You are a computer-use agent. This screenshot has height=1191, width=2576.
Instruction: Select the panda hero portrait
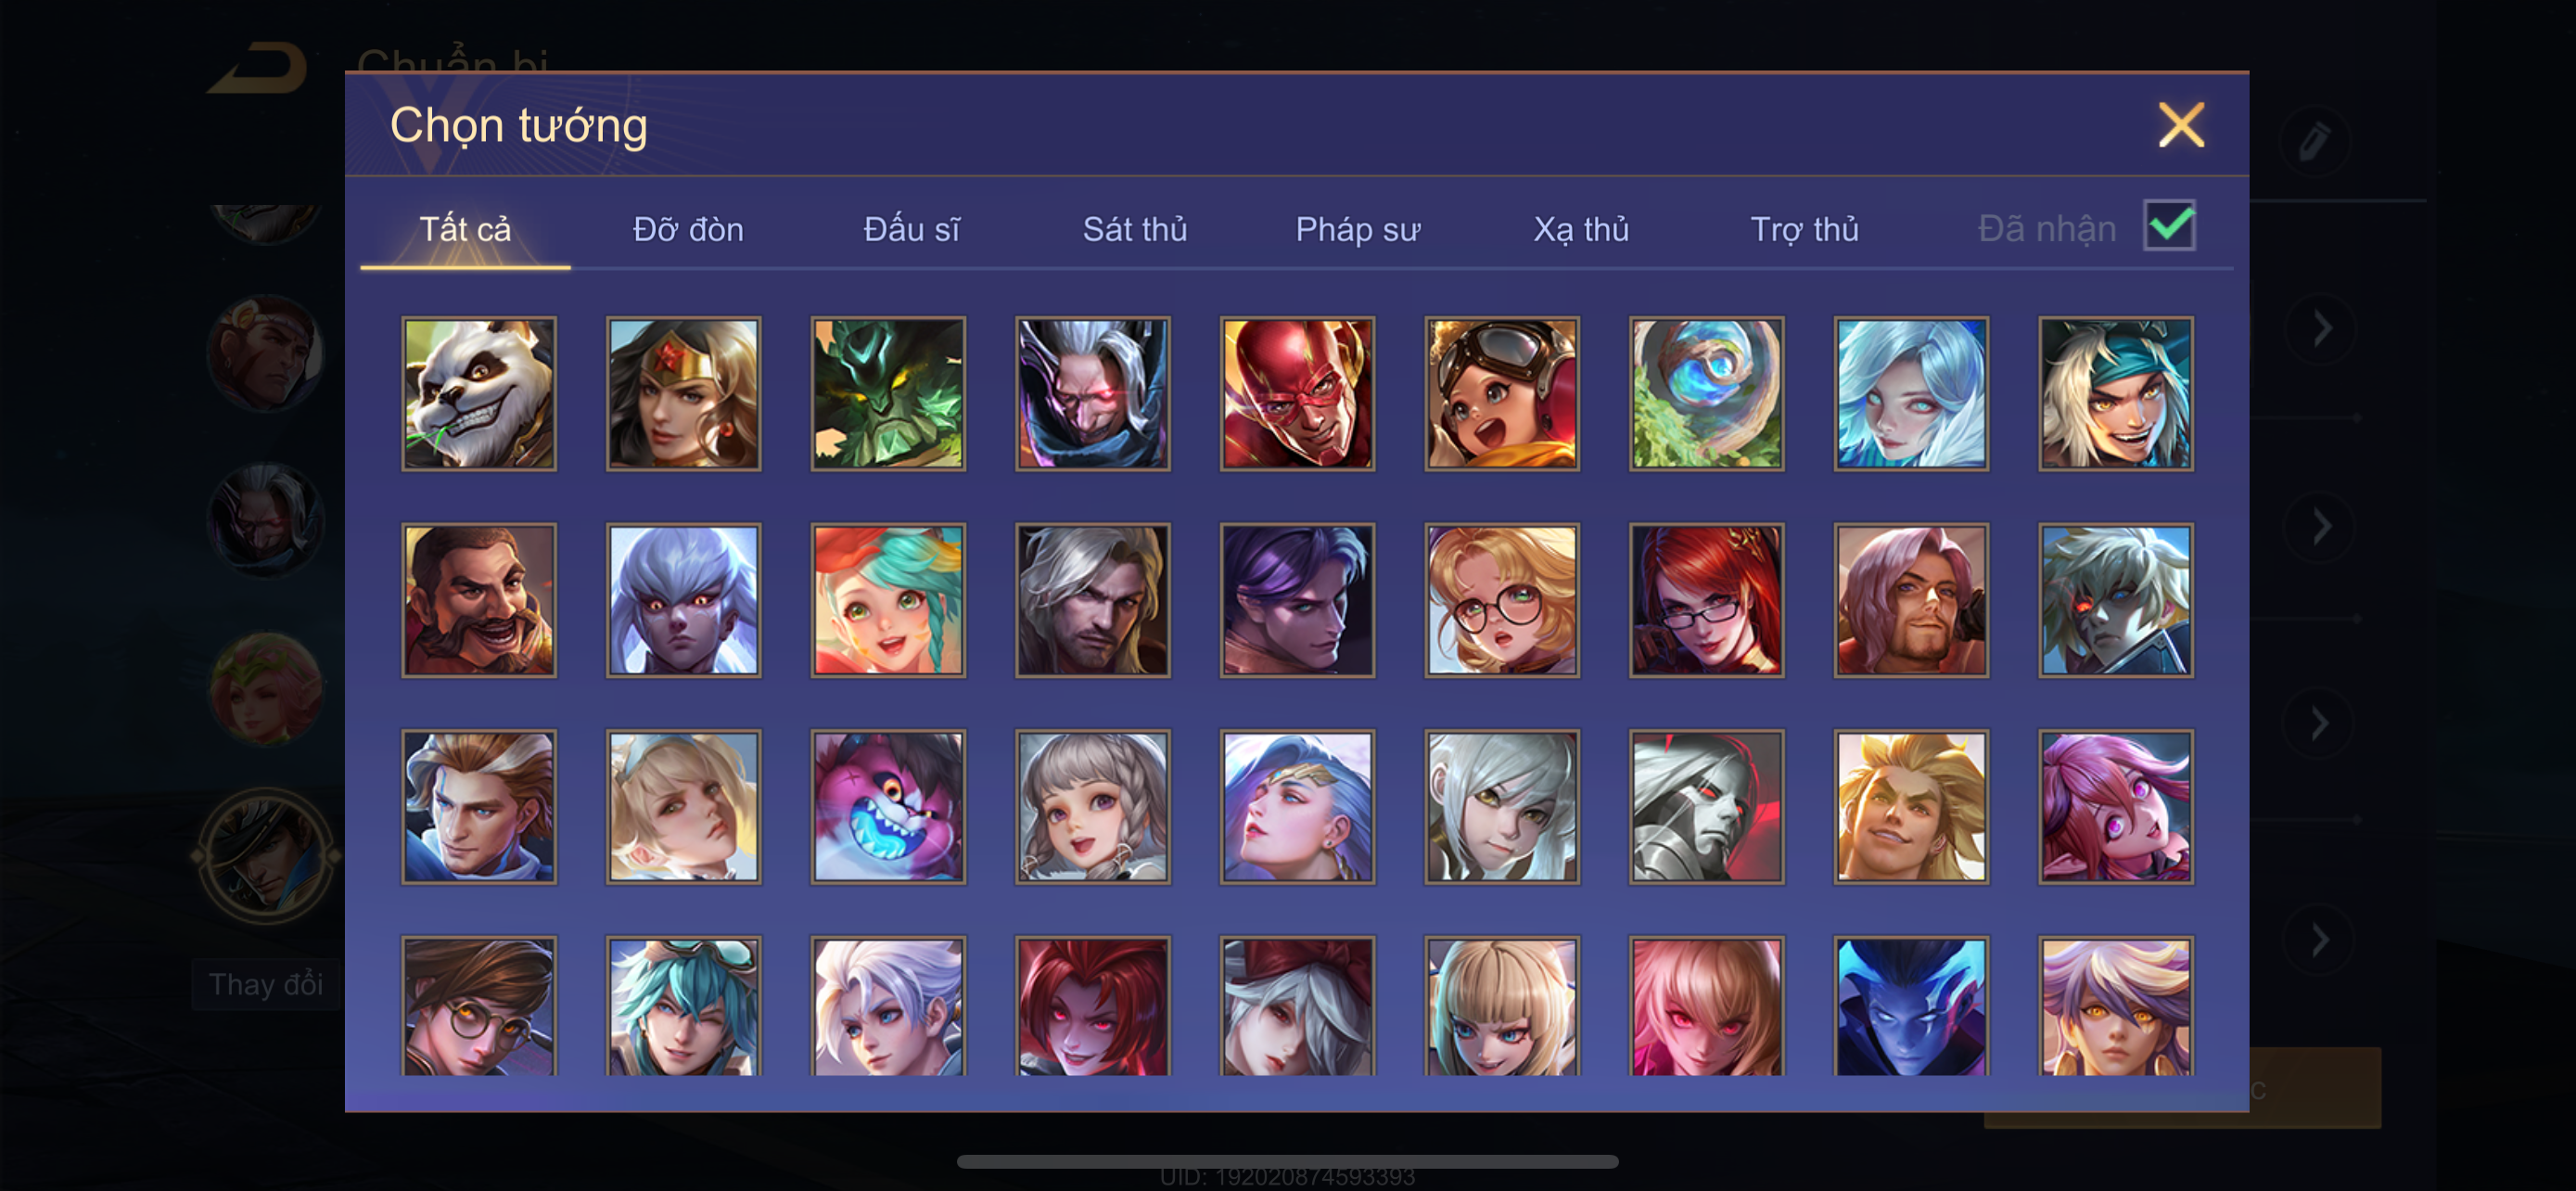click(x=479, y=394)
